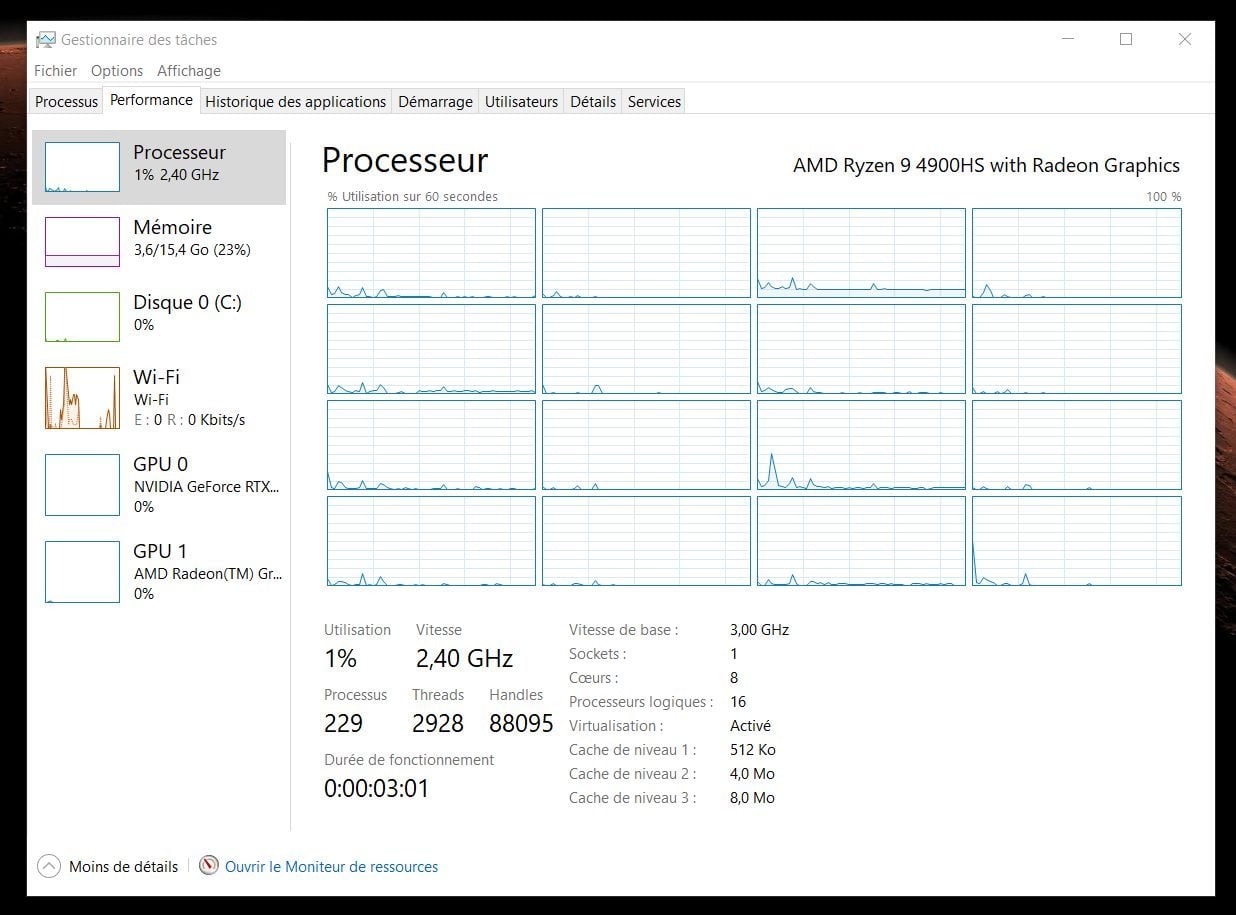Click the Task Manager app icon in title bar
Image resolution: width=1236 pixels, height=915 pixels.
46,40
